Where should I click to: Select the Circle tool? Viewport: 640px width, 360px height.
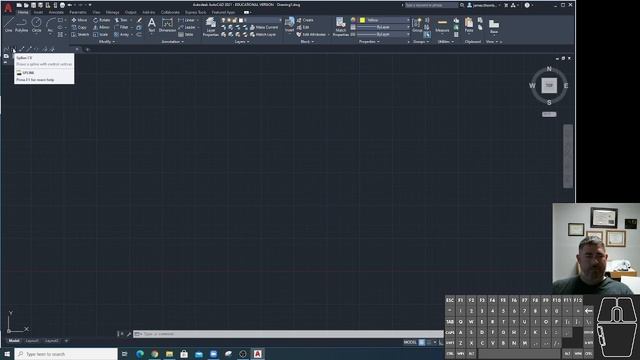pos(36,24)
